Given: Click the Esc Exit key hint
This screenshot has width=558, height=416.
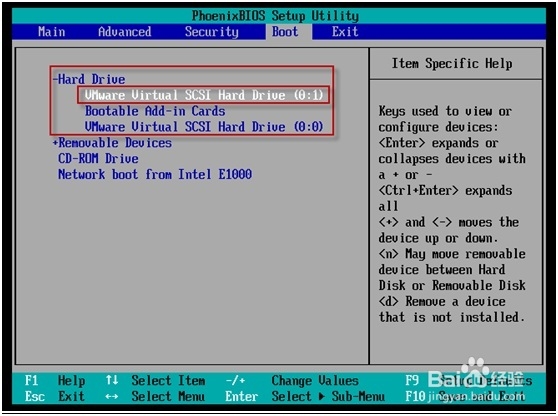Looking at the screenshot, I should [x=55, y=396].
